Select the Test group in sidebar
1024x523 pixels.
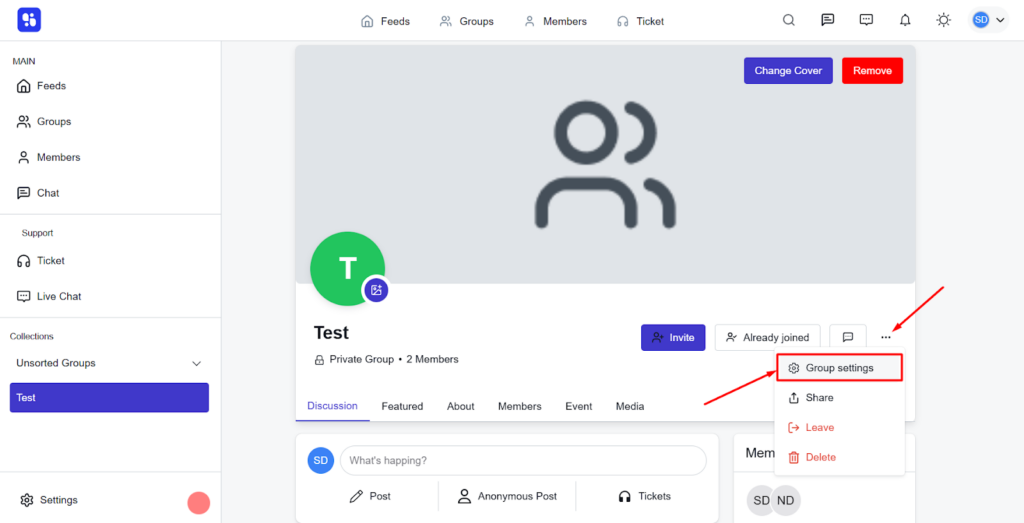tap(109, 398)
